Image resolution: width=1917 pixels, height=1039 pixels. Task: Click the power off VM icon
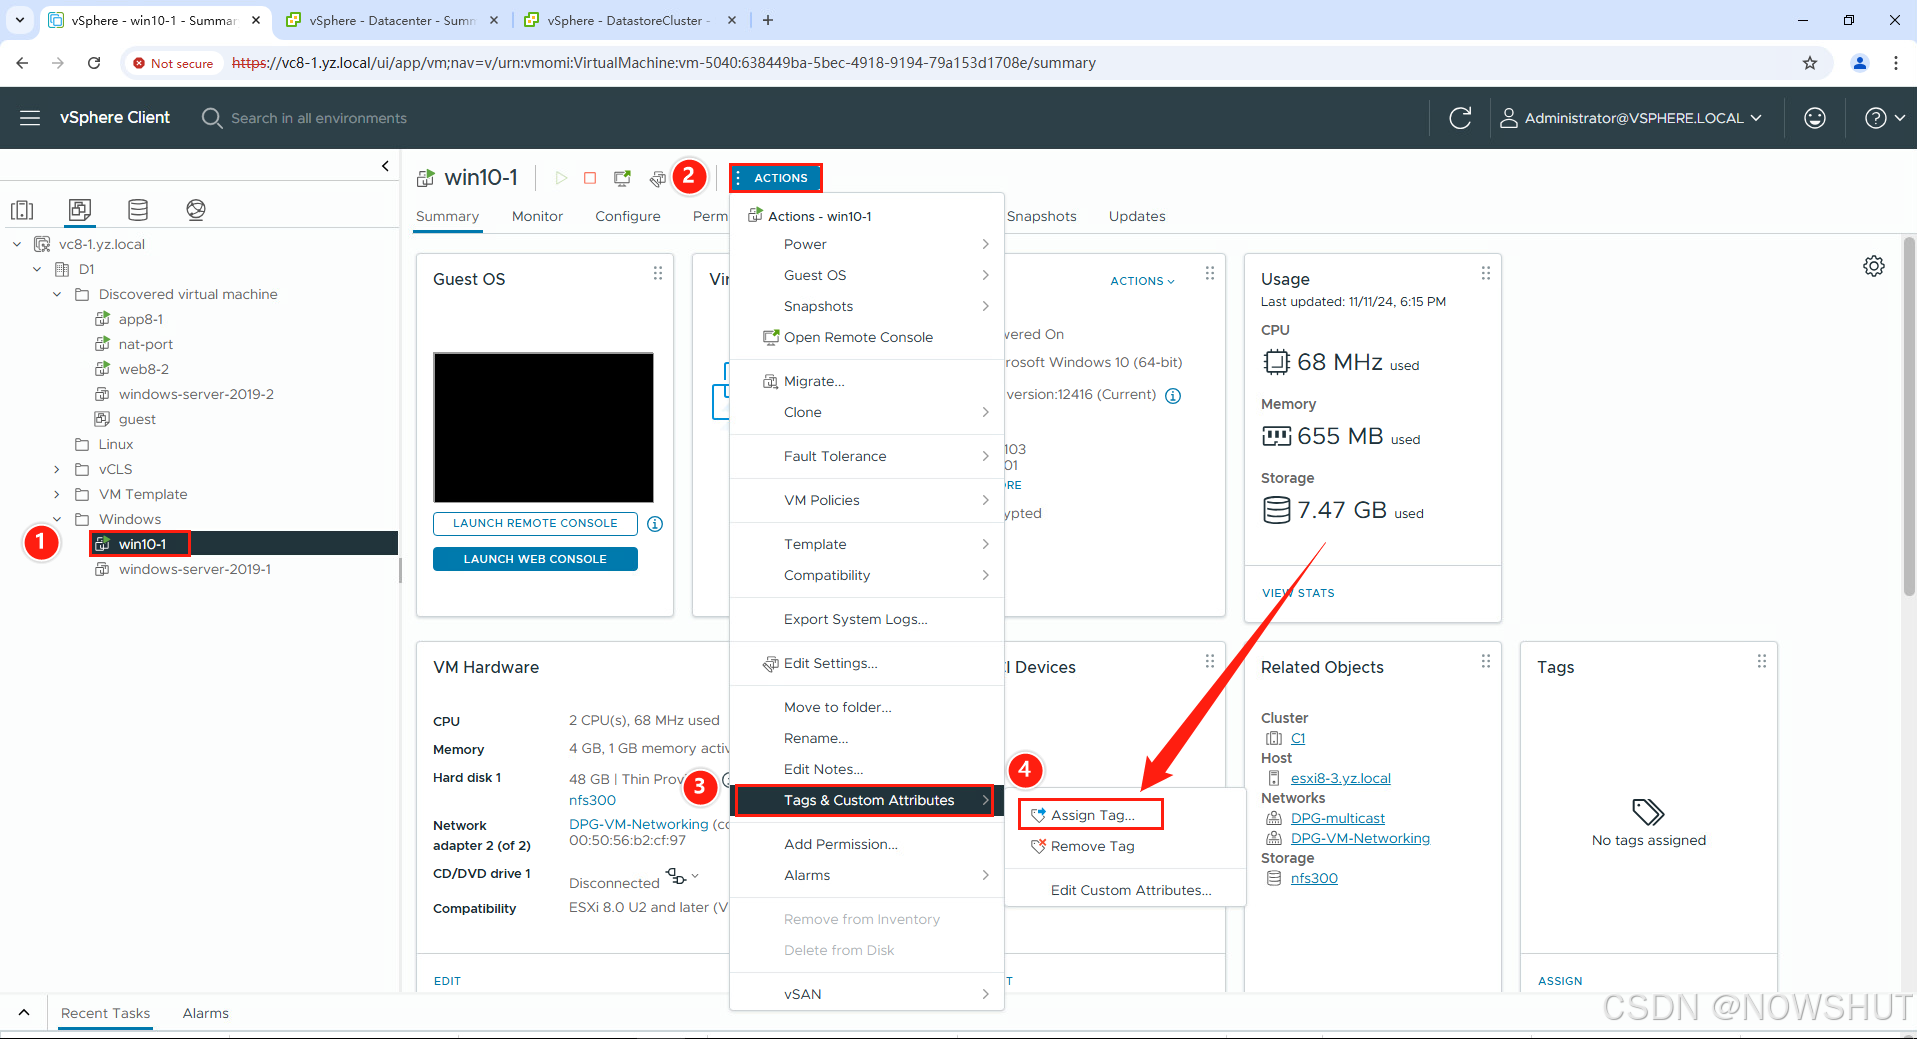click(x=590, y=178)
